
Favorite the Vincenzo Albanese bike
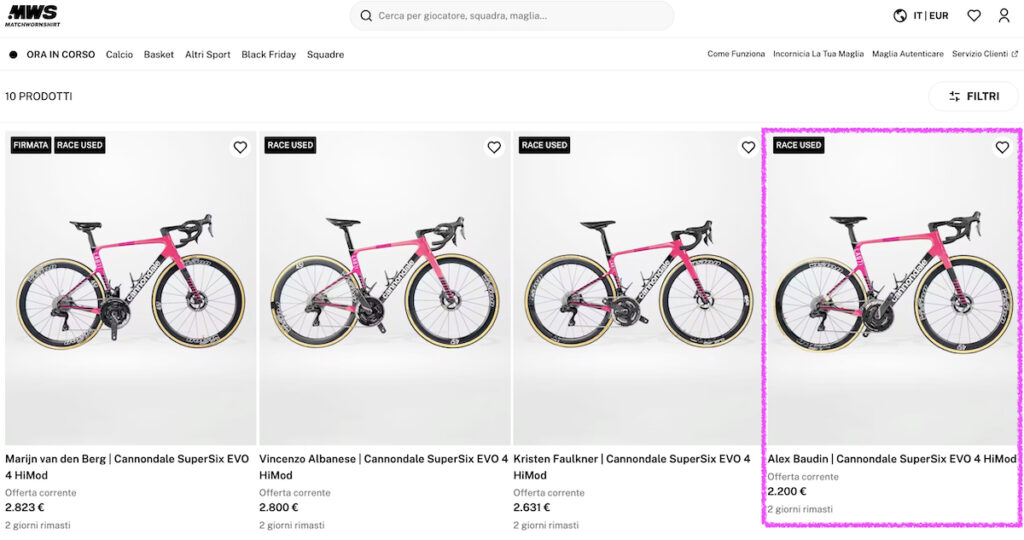[x=494, y=147]
